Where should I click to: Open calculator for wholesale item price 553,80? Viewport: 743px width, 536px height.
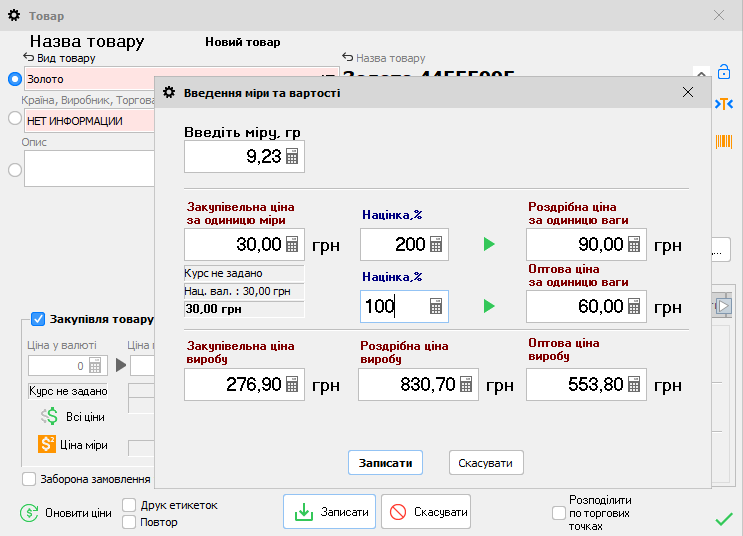[634, 384]
